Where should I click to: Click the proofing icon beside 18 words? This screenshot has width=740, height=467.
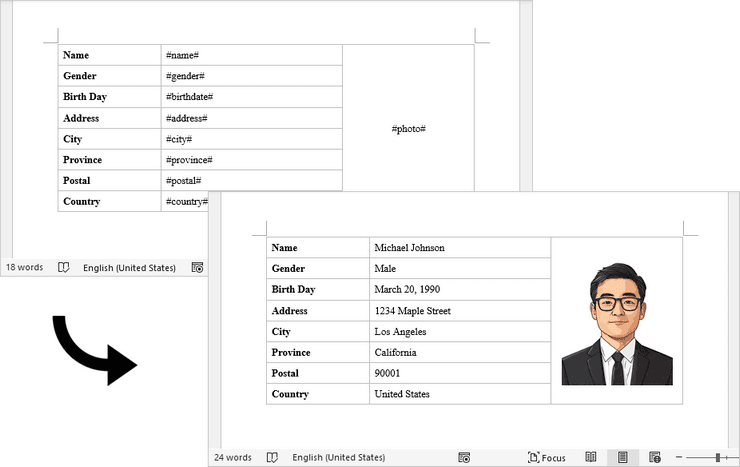coord(63,268)
